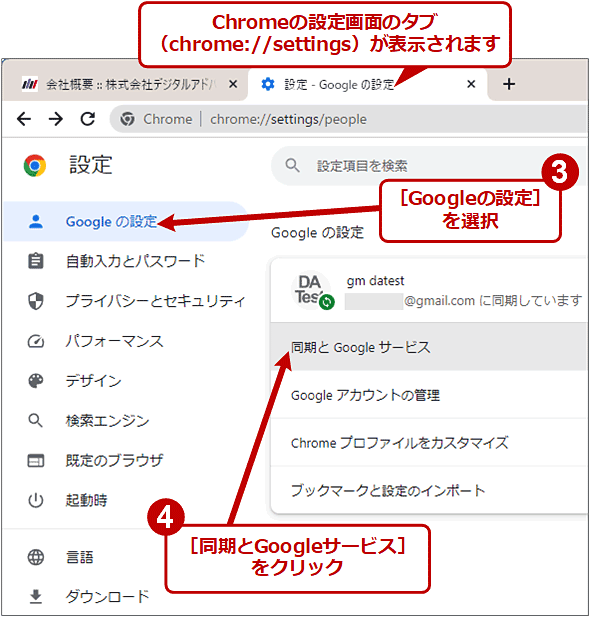Open 同期と Google サービス
Screen dimensions: 590x617
point(429,347)
